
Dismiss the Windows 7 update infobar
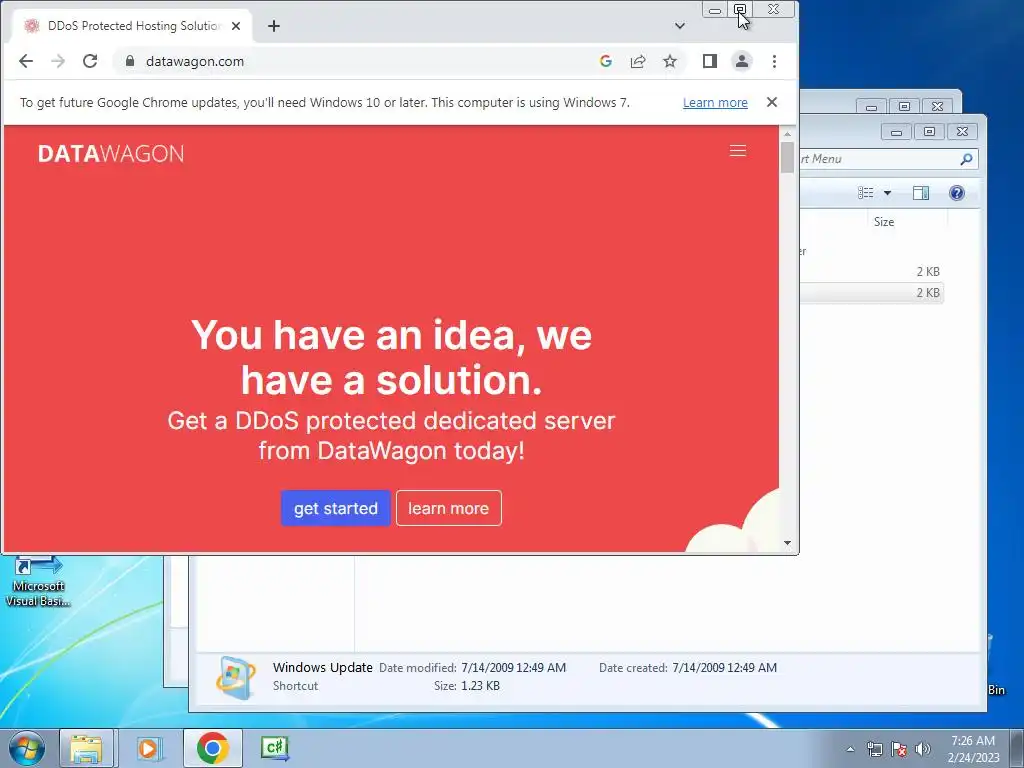click(772, 102)
